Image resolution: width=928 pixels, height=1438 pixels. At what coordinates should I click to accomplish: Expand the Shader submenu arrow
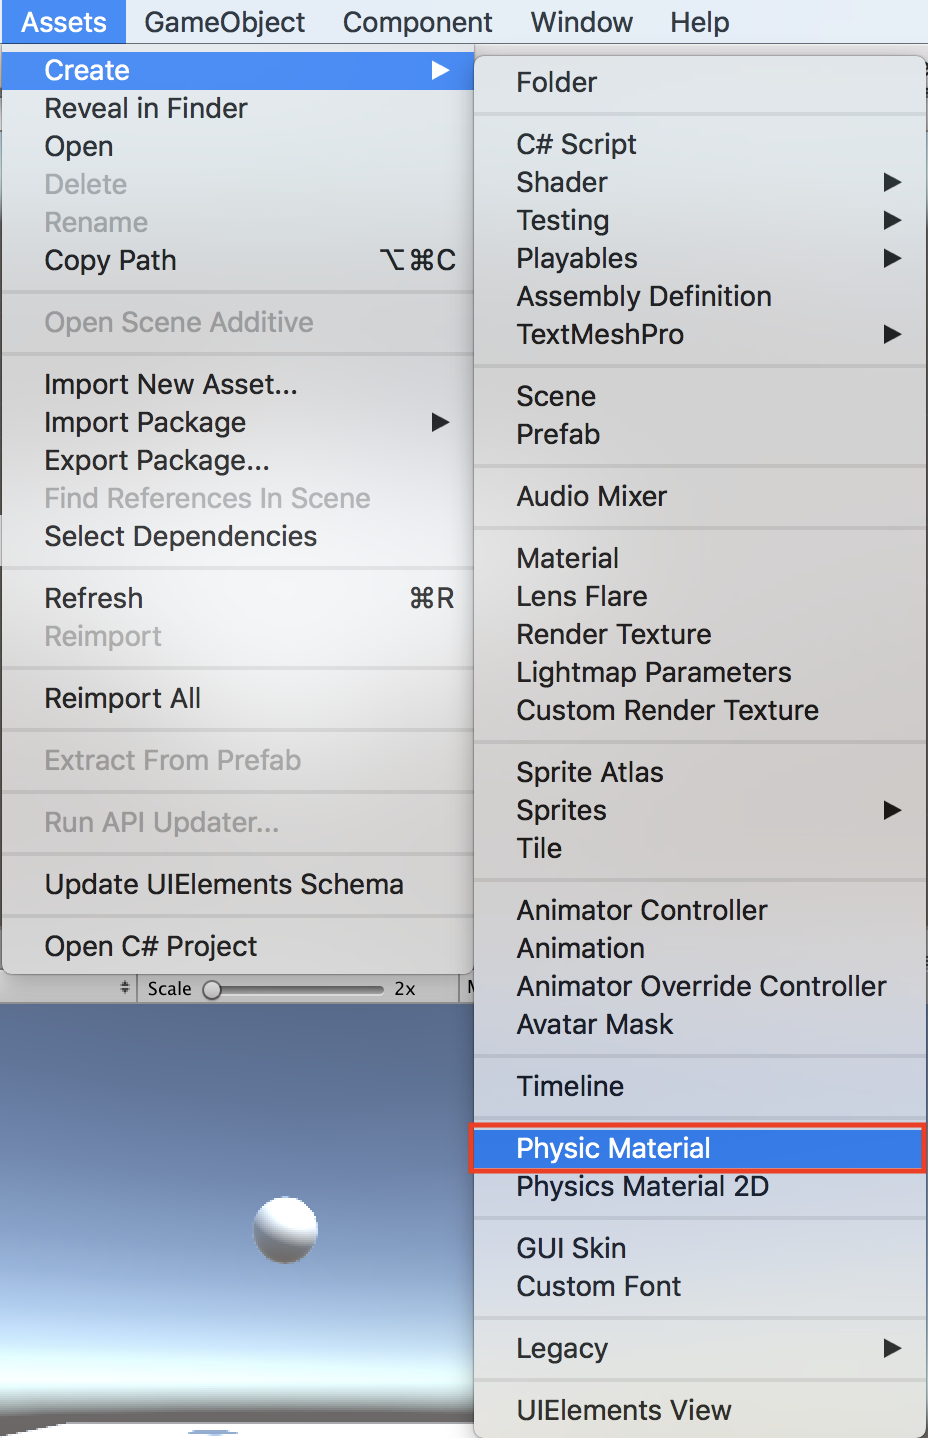tap(892, 182)
